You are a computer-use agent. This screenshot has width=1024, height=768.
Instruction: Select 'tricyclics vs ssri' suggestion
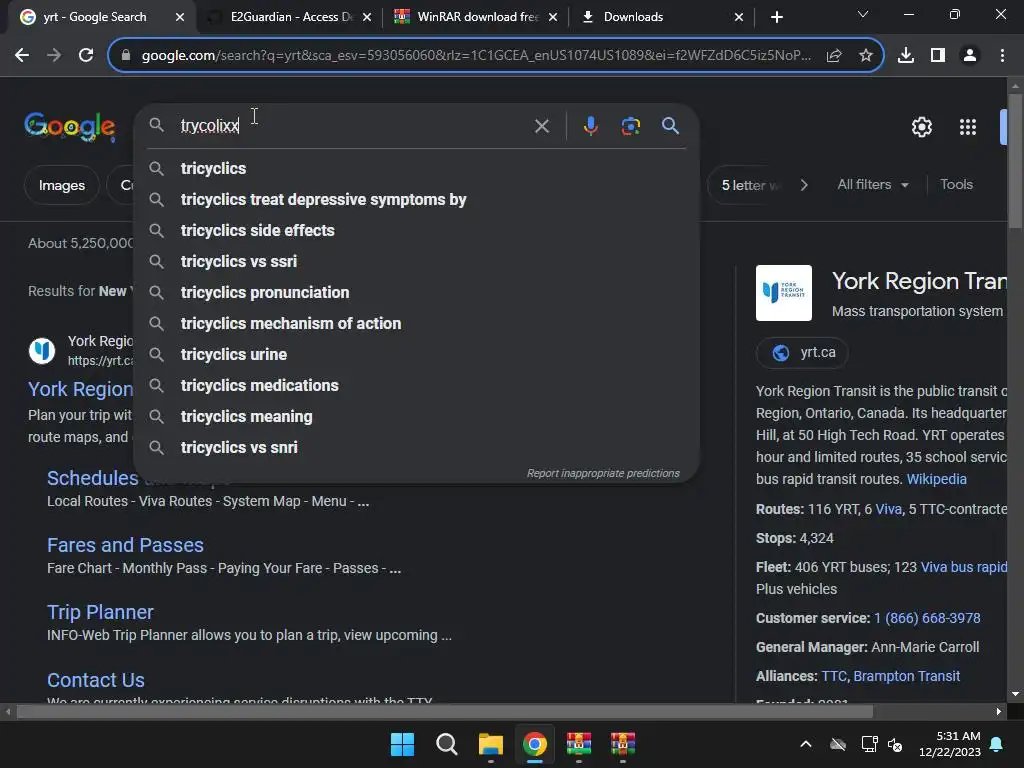coord(417,262)
